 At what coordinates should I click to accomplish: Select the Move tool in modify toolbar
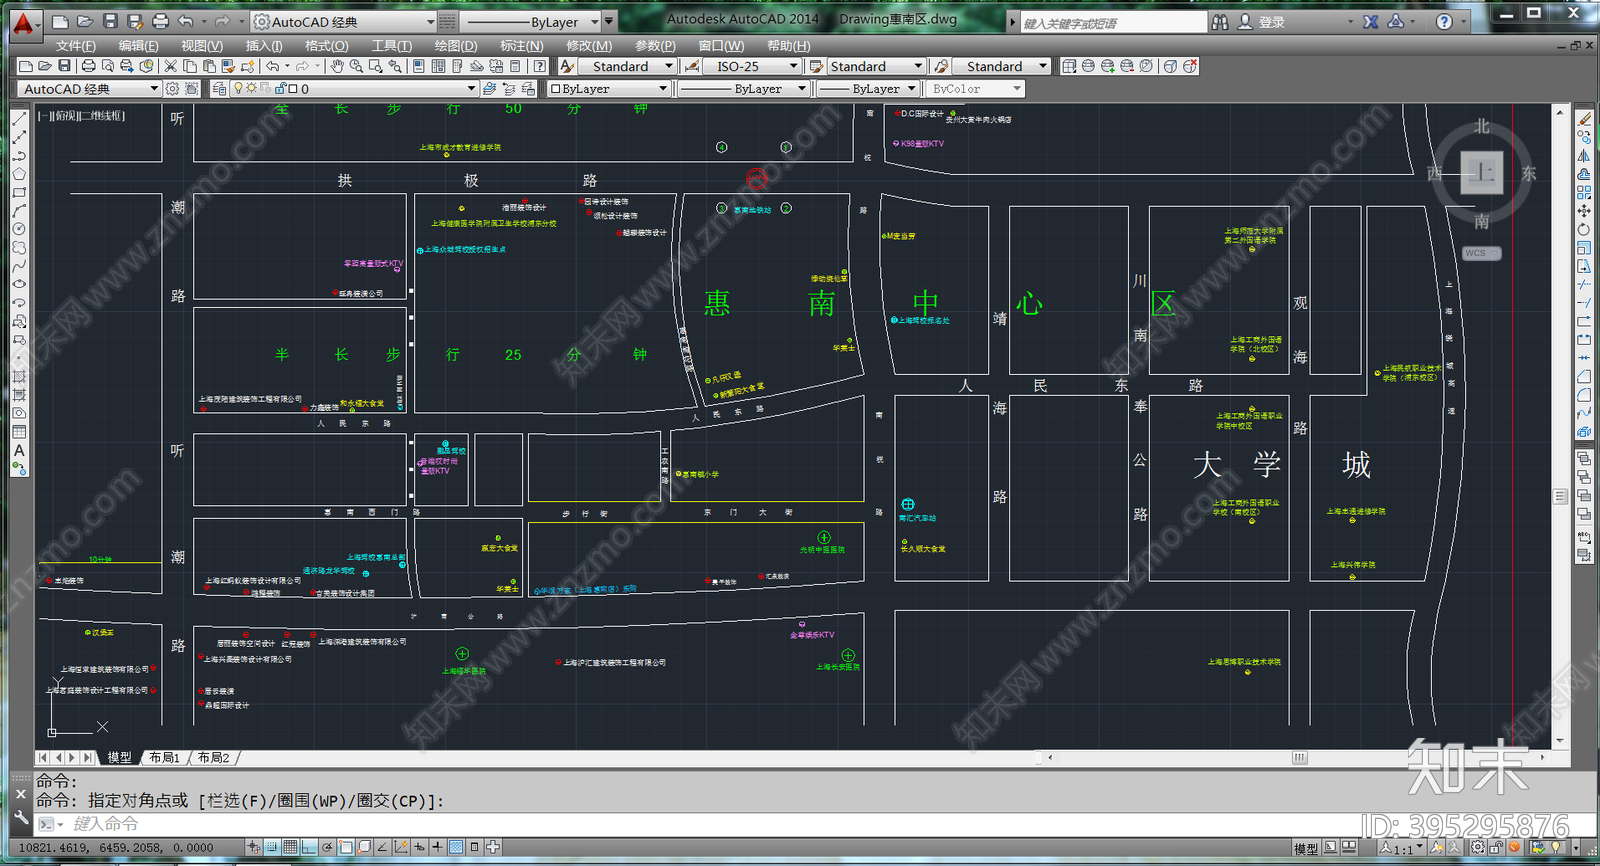point(1584,211)
